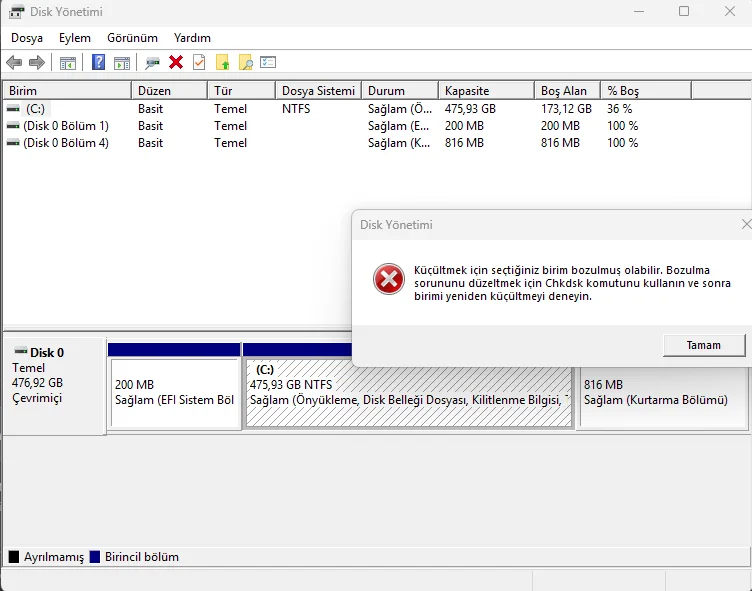Image resolution: width=752 pixels, height=591 pixels.
Task: Click the Çevrimiçi status text for Disk 0
Action: [x=37, y=398]
